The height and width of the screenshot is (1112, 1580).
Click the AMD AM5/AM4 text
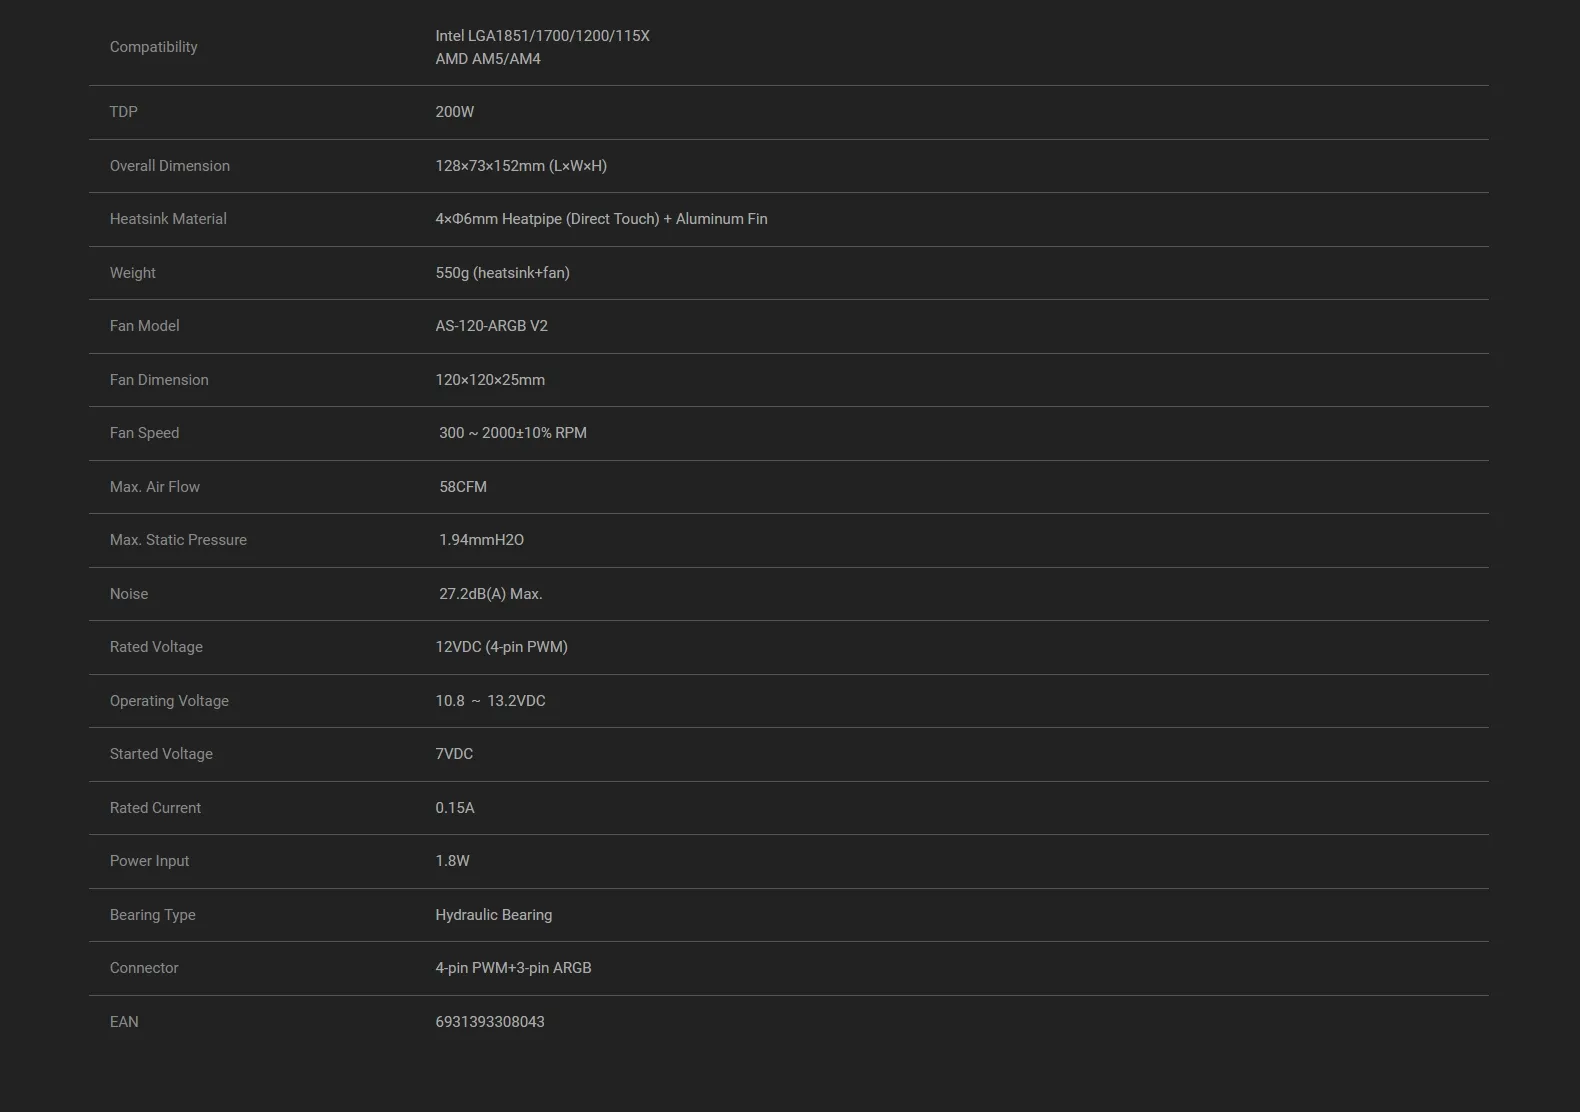(488, 59)
